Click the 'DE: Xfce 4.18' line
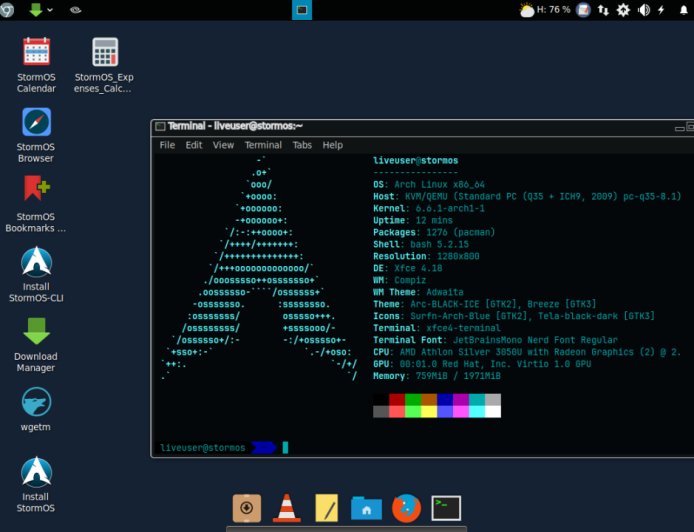This screenshot has height=532, width=694. click(x=408, y=268)
